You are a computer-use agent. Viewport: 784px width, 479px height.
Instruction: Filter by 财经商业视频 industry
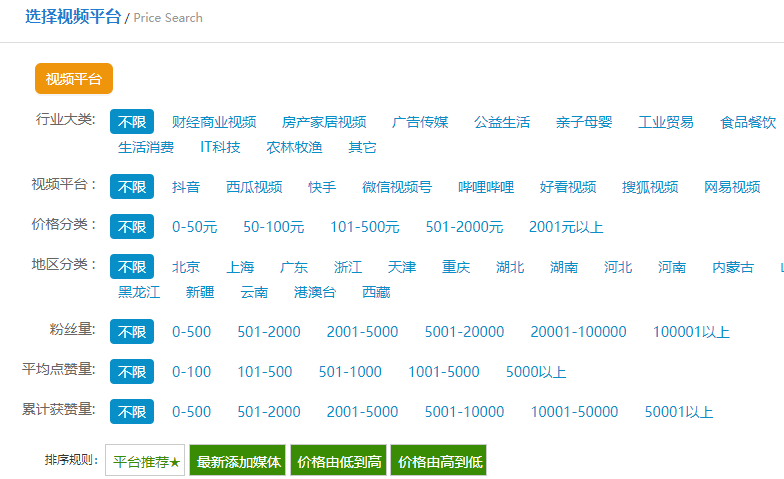click(x=214, y=122)
